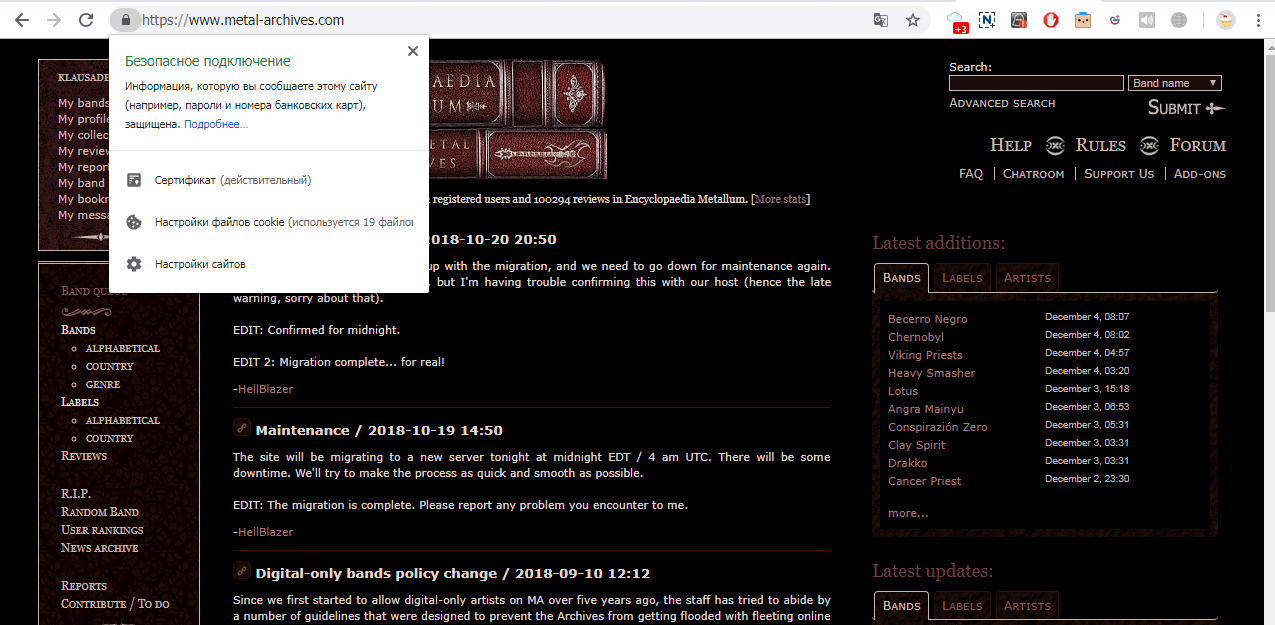This screenshot has height=625, width=1275.
Task: Click the red-blue G extension icon
Action: pos(1114,20)
